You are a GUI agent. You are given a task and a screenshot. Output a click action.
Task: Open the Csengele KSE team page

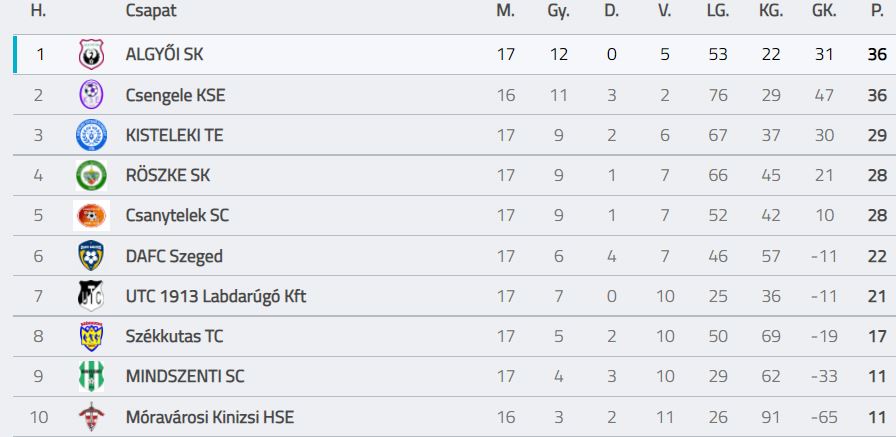click(x=175, y=95)
